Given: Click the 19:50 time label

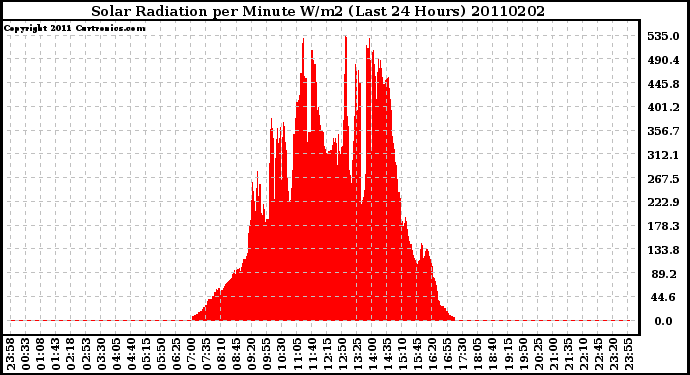Looking at the screenshot, I should point(522,355).
